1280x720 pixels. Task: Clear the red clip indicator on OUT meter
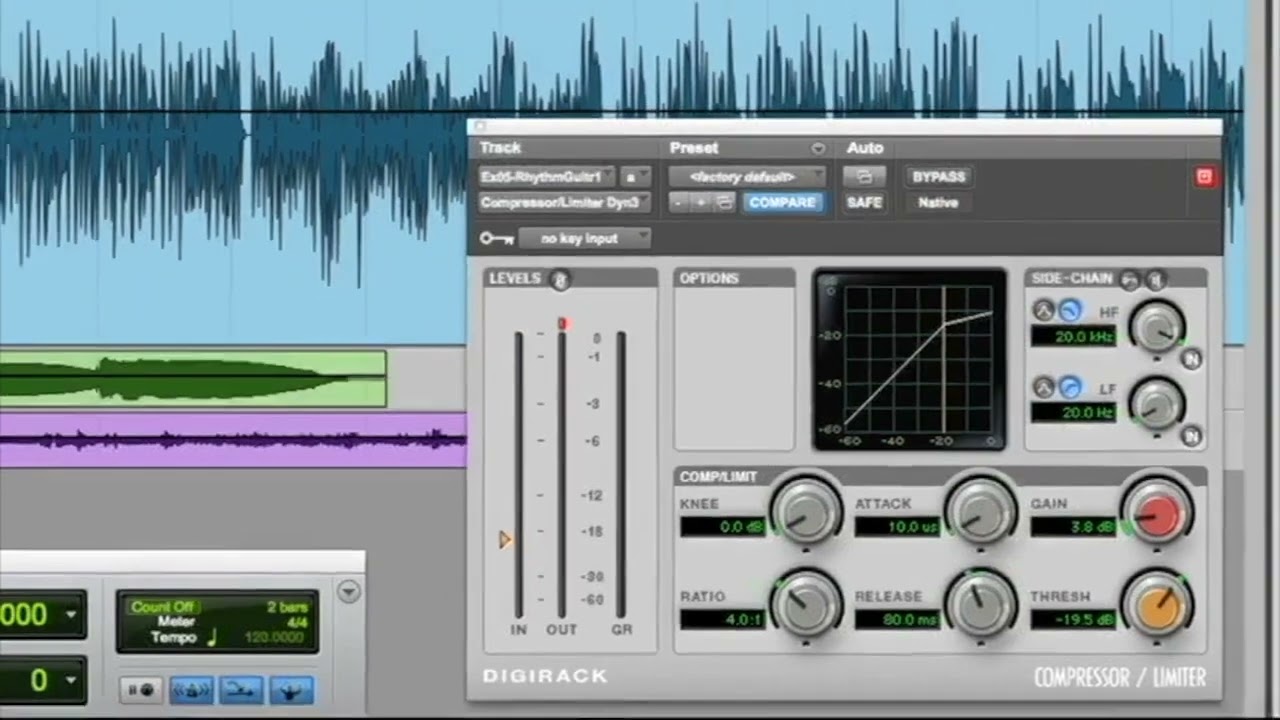point(562,323)
